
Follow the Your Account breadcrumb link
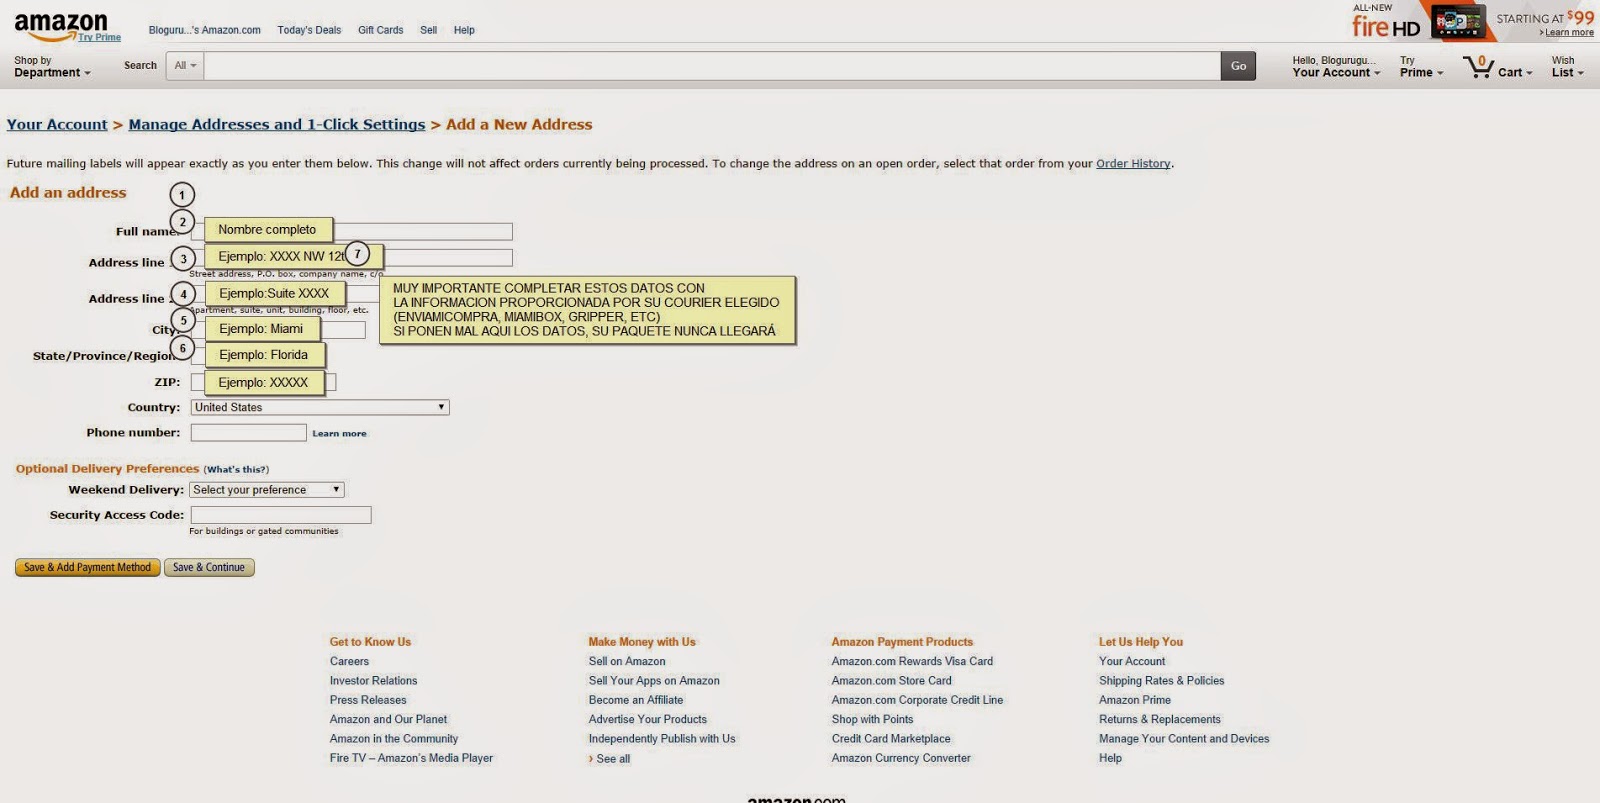coord(57,125)
